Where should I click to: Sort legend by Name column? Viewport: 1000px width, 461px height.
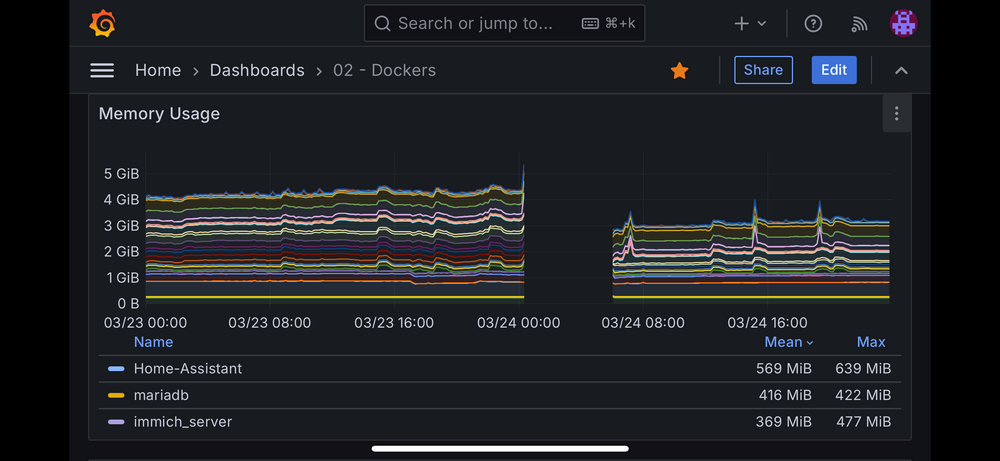154,342
